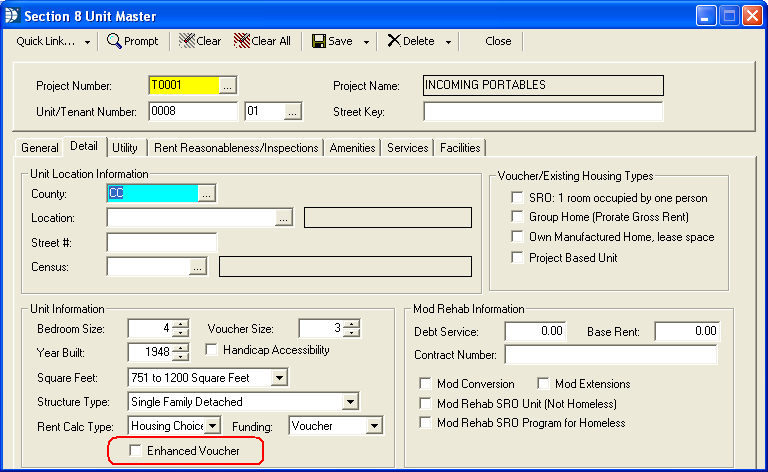The height and width of the screenshot is (472, 768).
Task: Open the Structure Type dropdown
Action: [350, 402]
